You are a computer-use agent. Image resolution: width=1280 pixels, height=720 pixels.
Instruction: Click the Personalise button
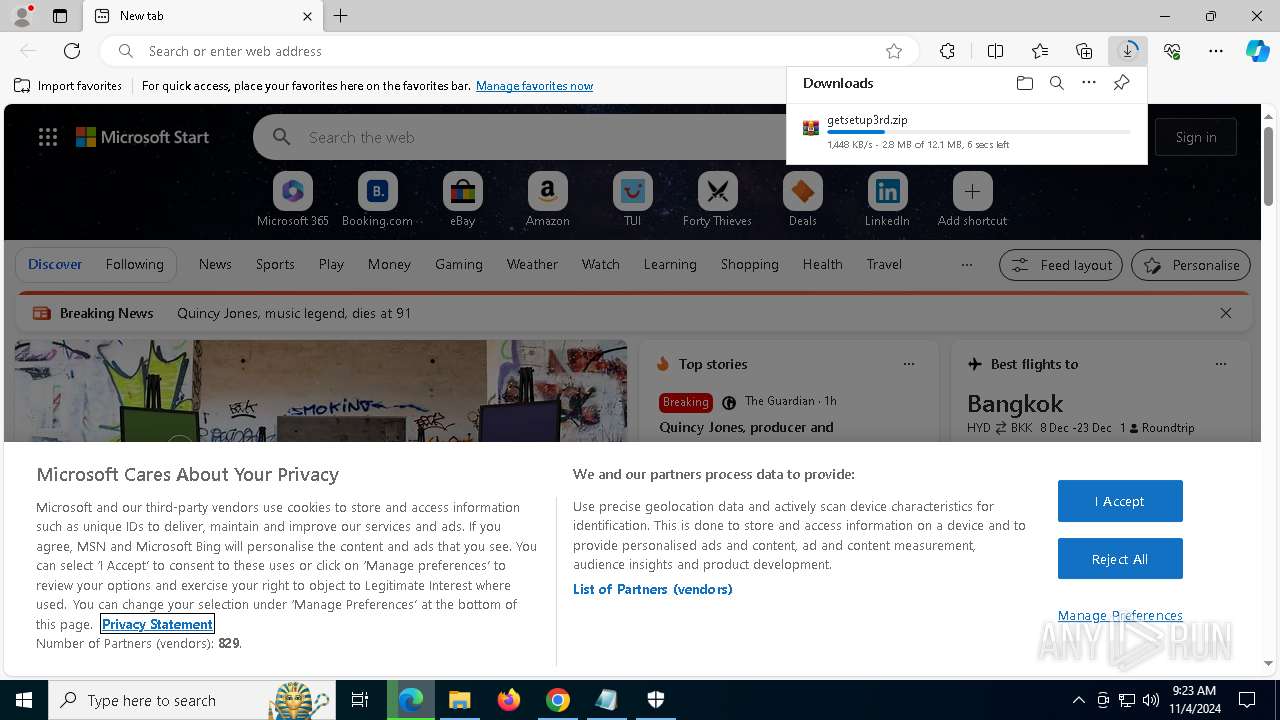tap(1191, 265)
